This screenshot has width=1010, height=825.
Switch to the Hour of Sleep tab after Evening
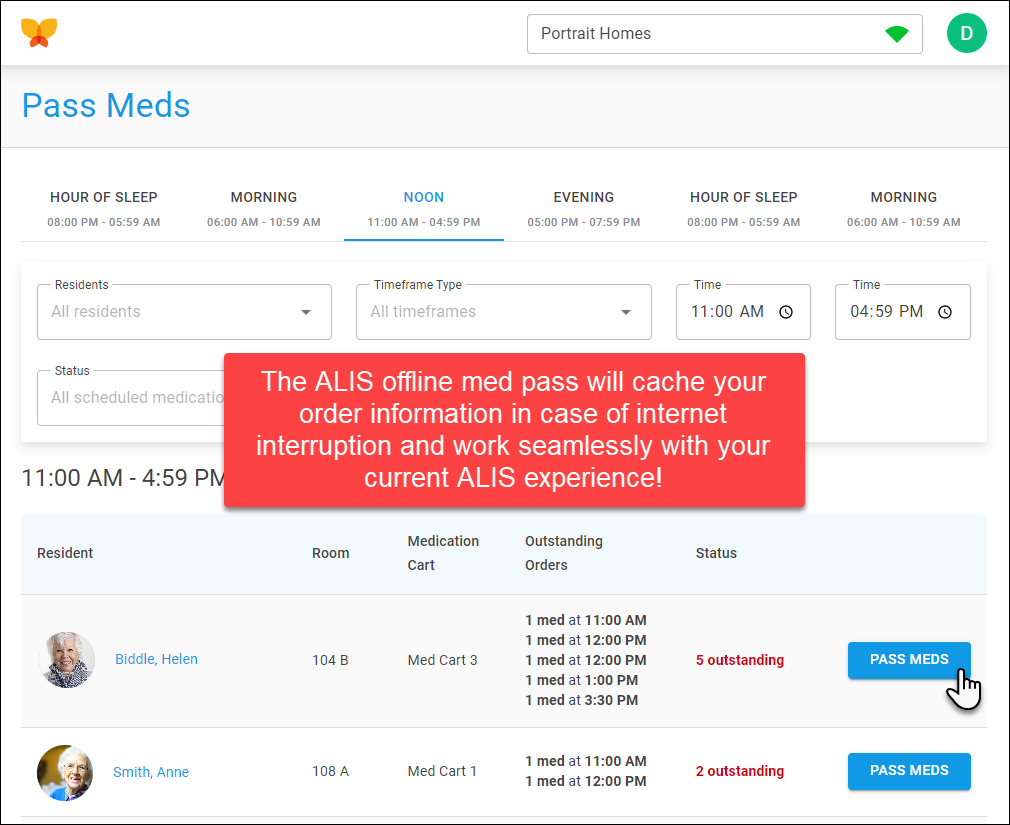tap(743, 209)
